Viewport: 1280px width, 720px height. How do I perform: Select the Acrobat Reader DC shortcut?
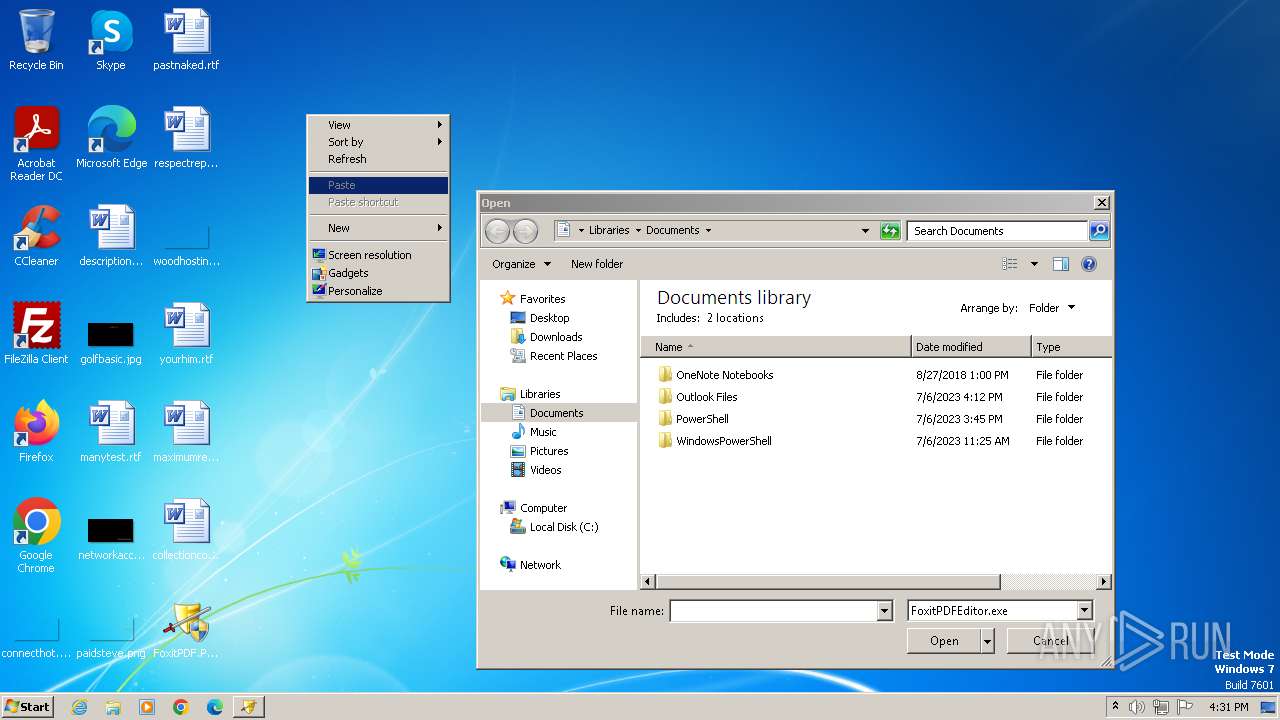point(36,144)
